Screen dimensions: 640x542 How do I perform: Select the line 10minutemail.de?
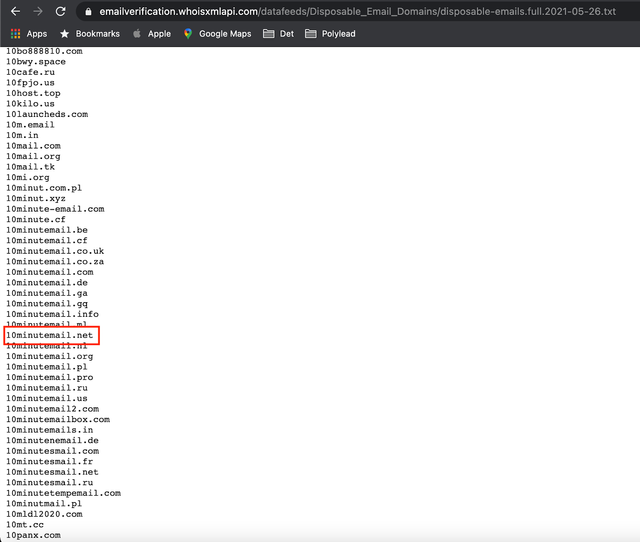(x=47, y=283)
